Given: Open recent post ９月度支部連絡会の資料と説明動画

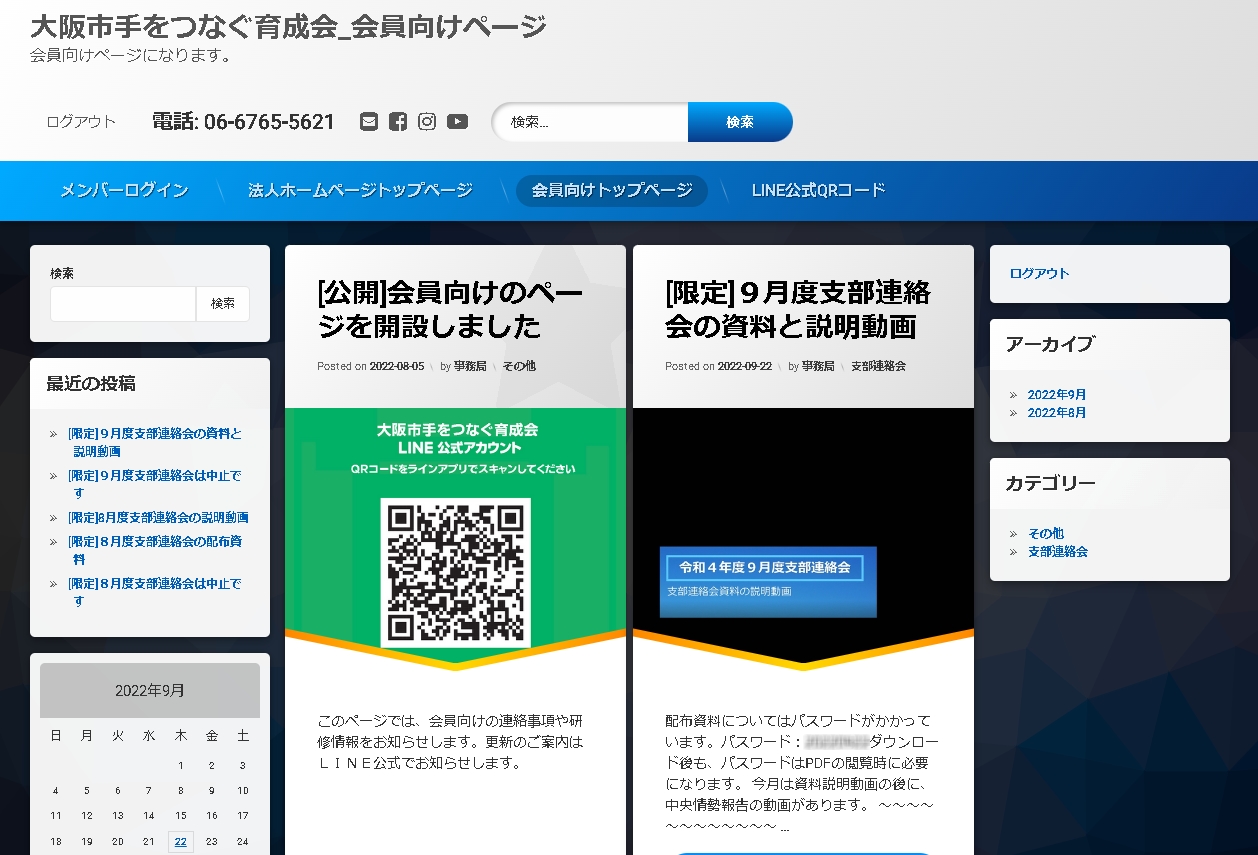Looking at the screenshot, I should [x=155, y=443].
